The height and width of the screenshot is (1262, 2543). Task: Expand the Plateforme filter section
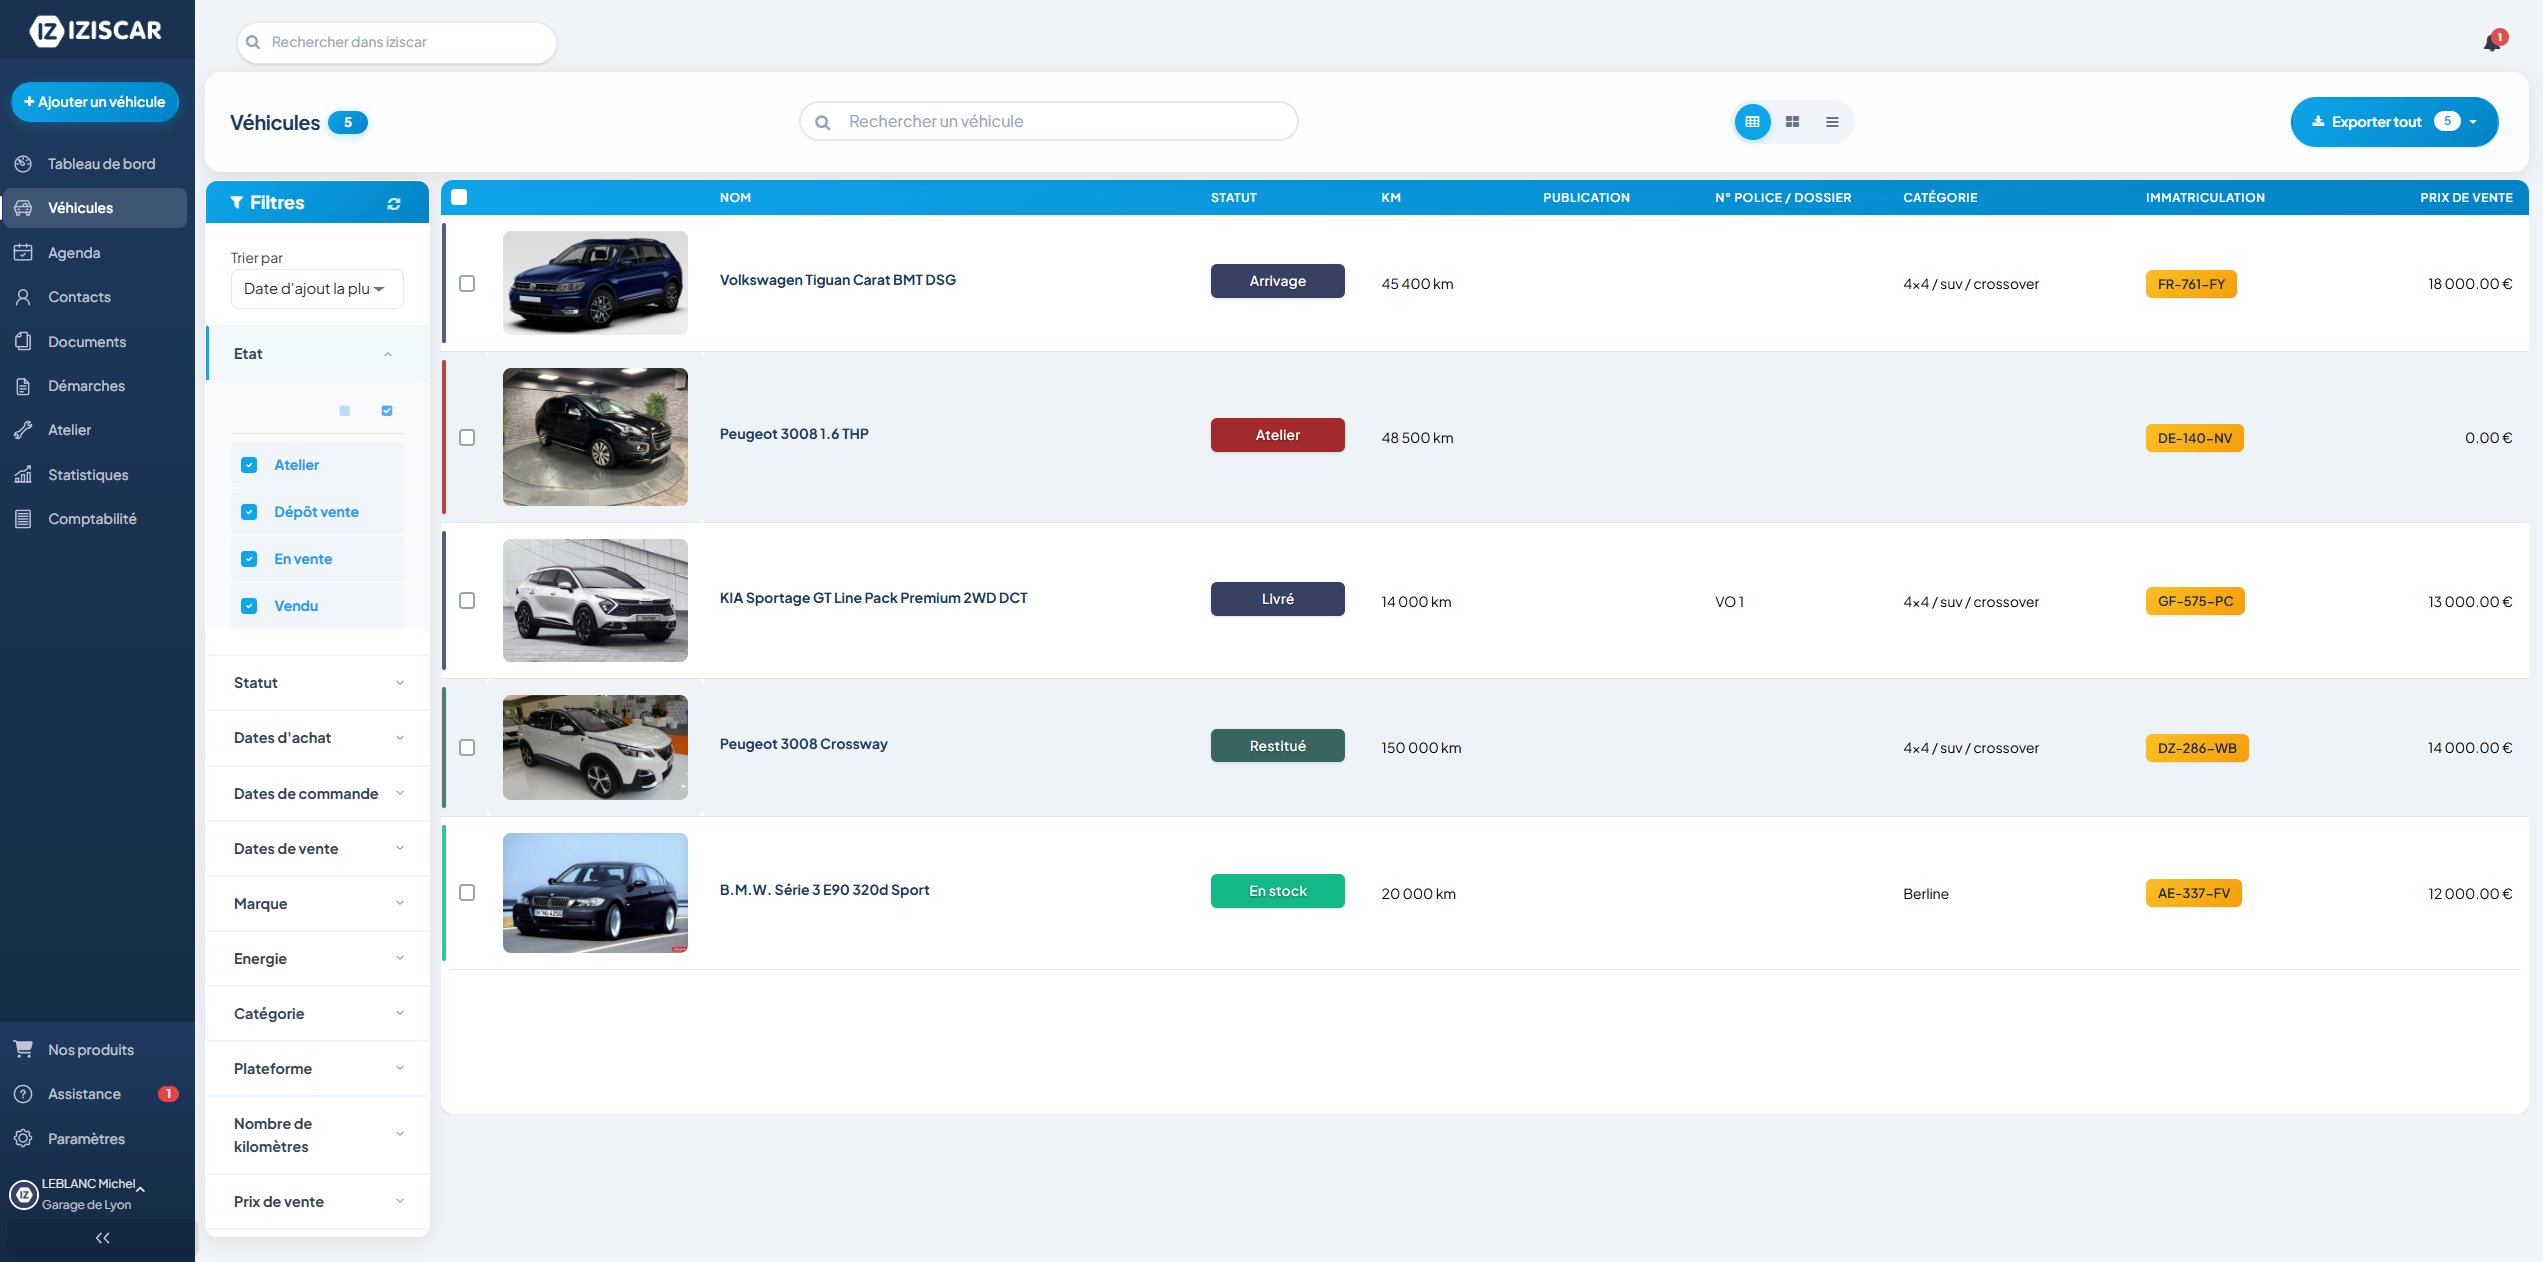[x=318, y=1069]
